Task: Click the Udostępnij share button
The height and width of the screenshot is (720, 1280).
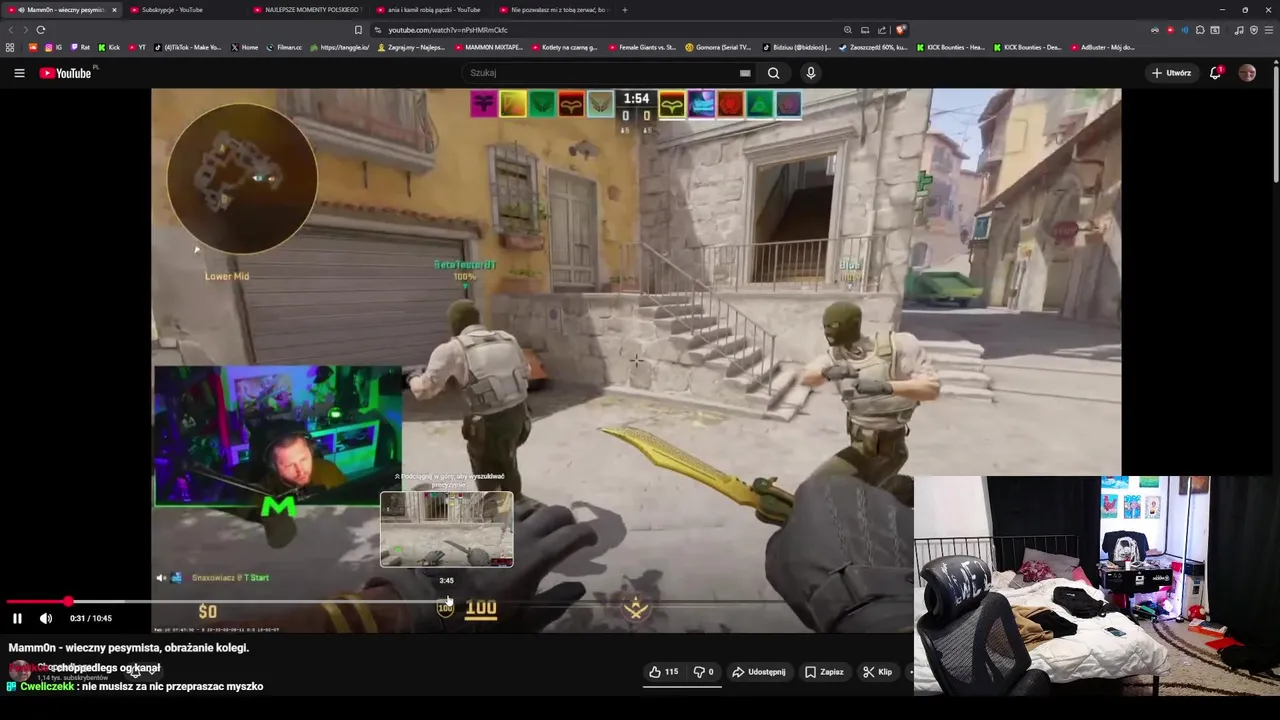Action: 759,672
